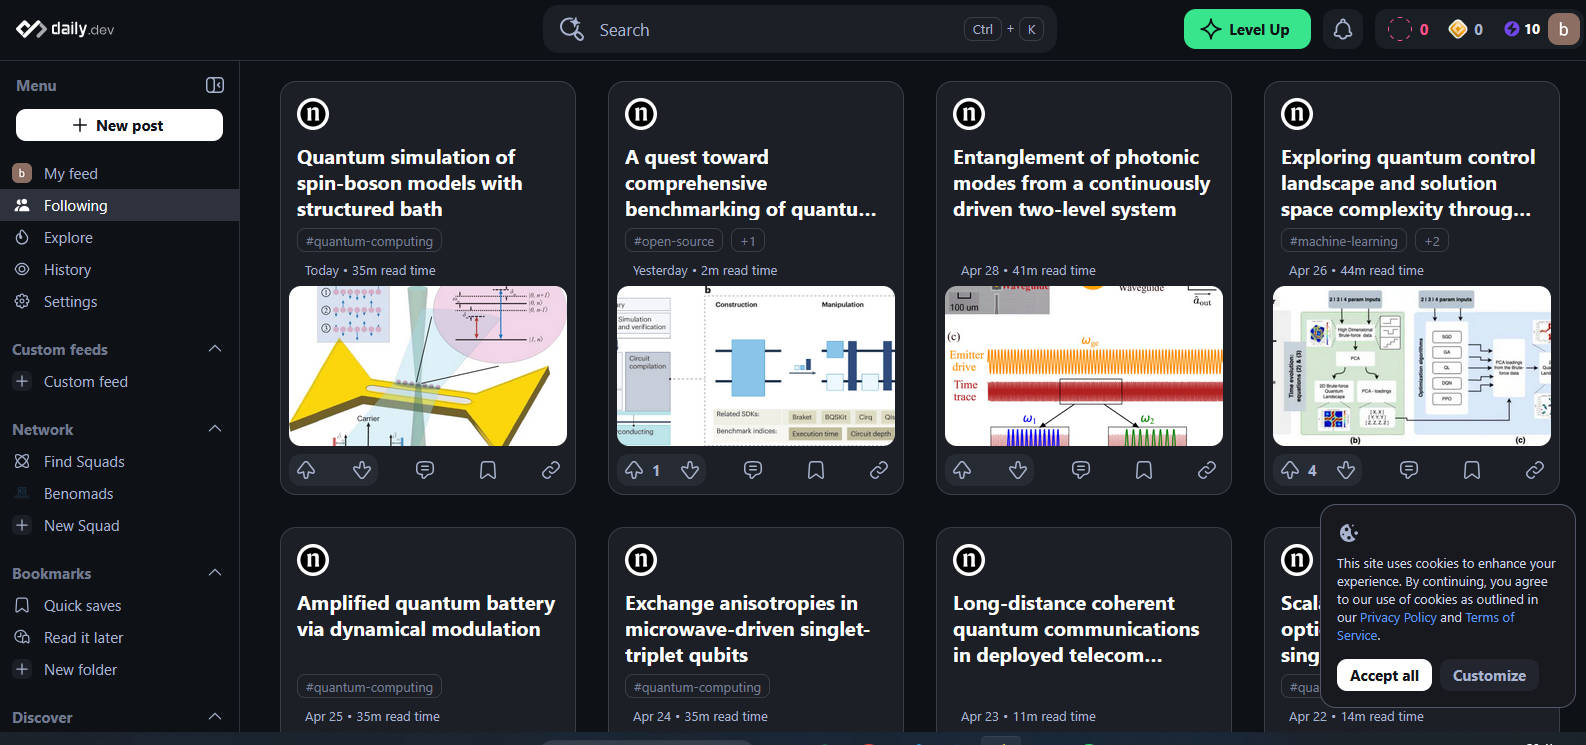The image size is (1586, 745).
Task: Upvote the Entanglement of photonic modes post
Action: pyautogui.click(x=962, y=470)
